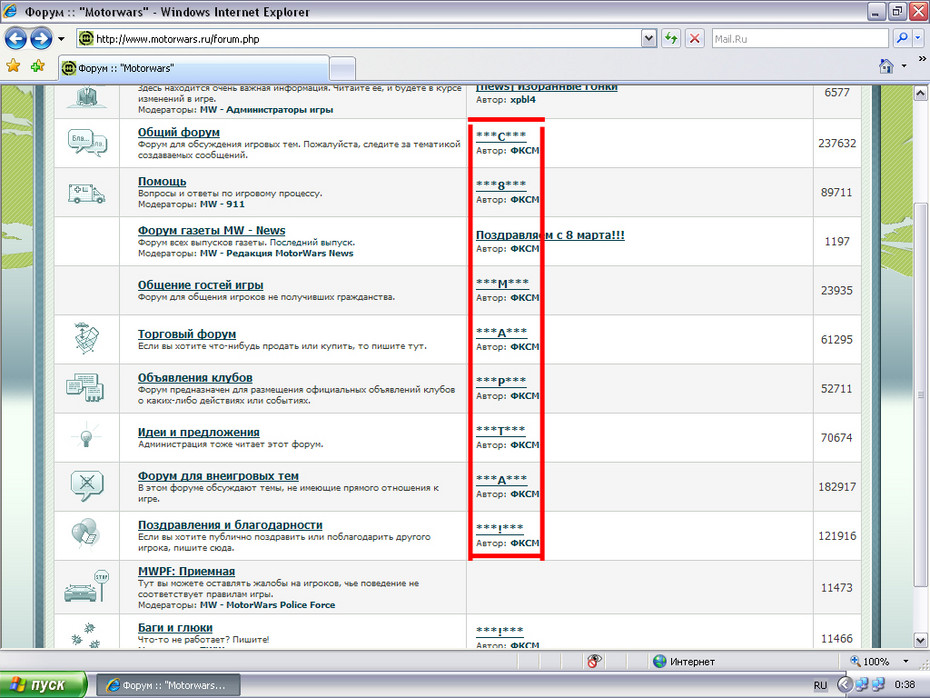The width and height of the screenshot is (930, 698).
Task: Click the balloons icon for Поздравления
Action: click(x=85, y=533)
